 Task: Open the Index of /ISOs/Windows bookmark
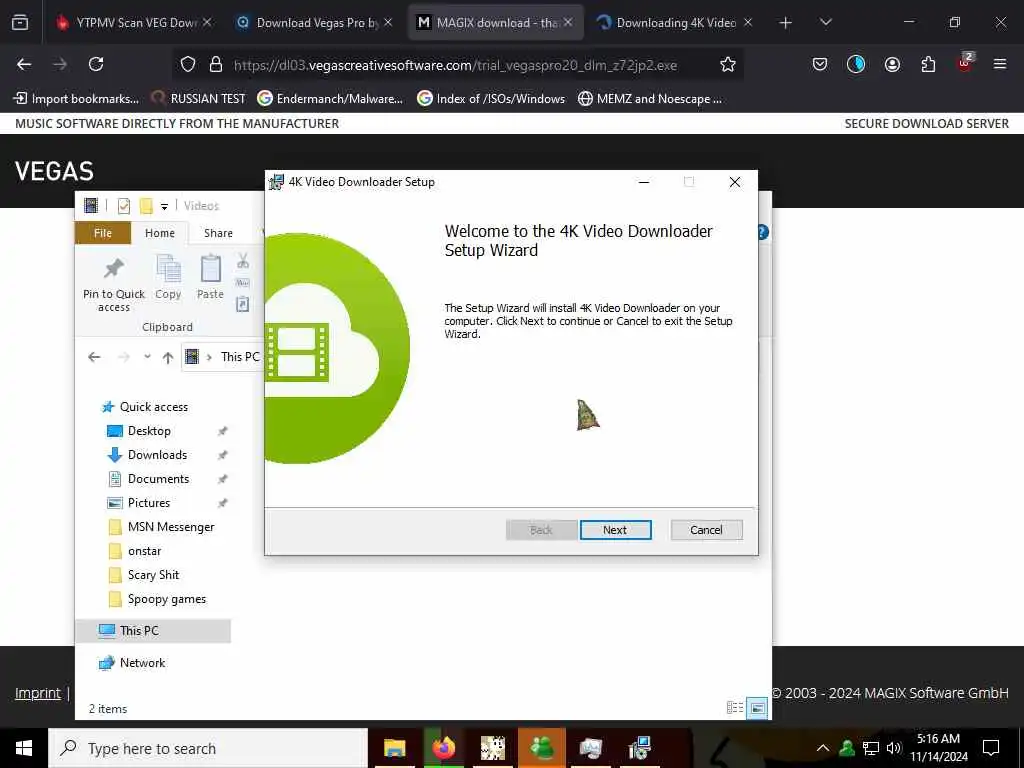tap(491, 99)
